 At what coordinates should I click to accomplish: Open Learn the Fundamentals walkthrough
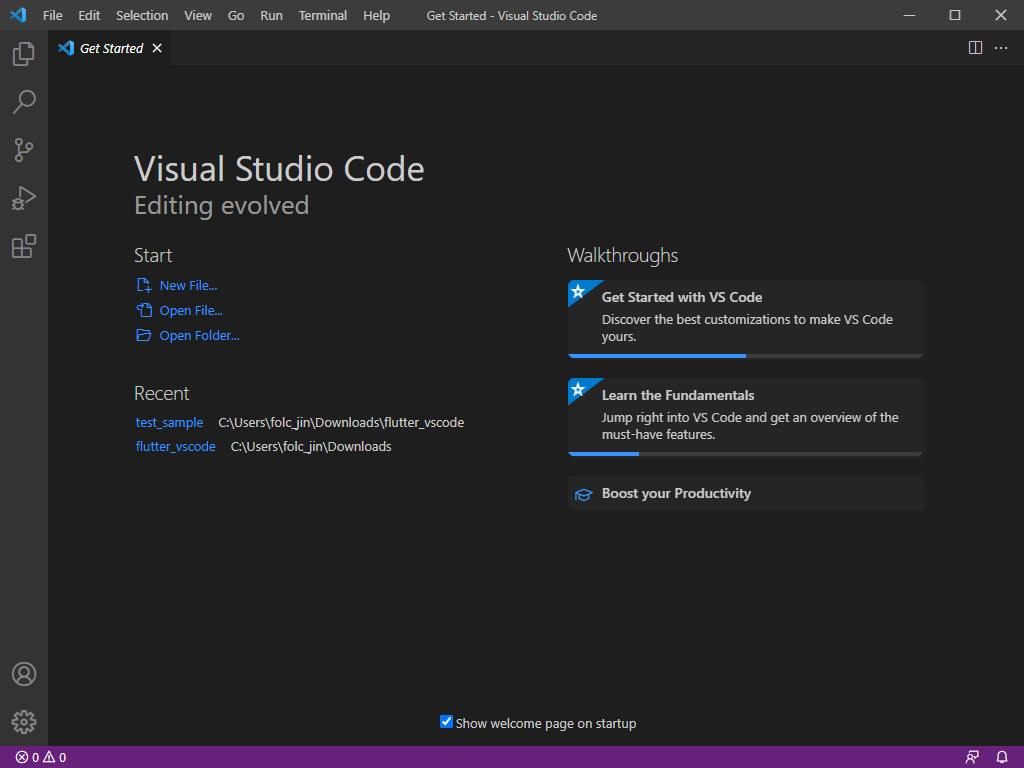coord(745,417)
